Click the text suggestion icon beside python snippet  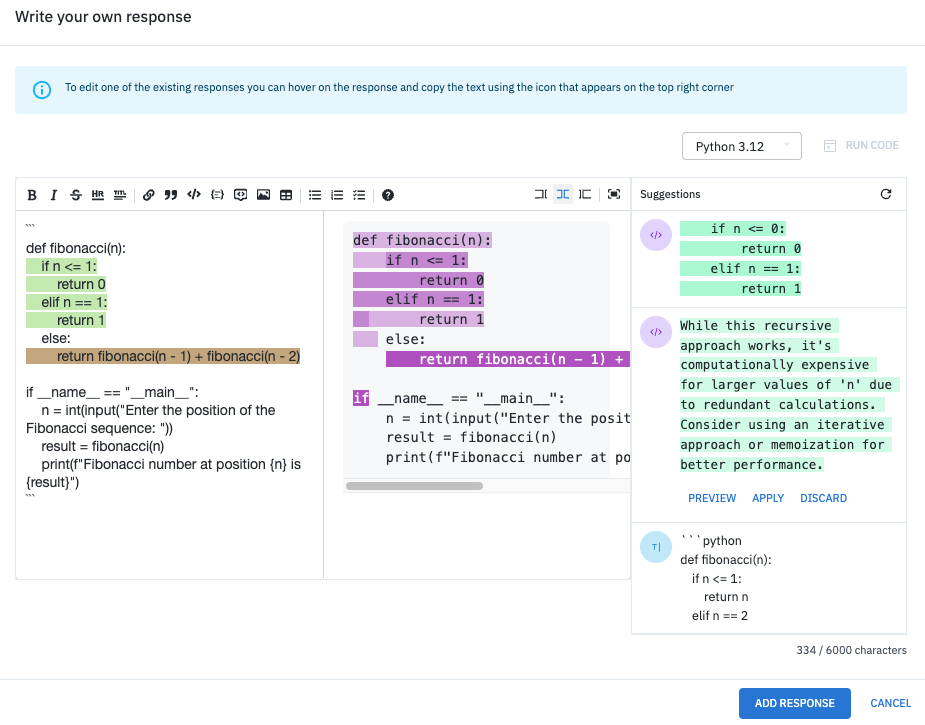(656, 547)
